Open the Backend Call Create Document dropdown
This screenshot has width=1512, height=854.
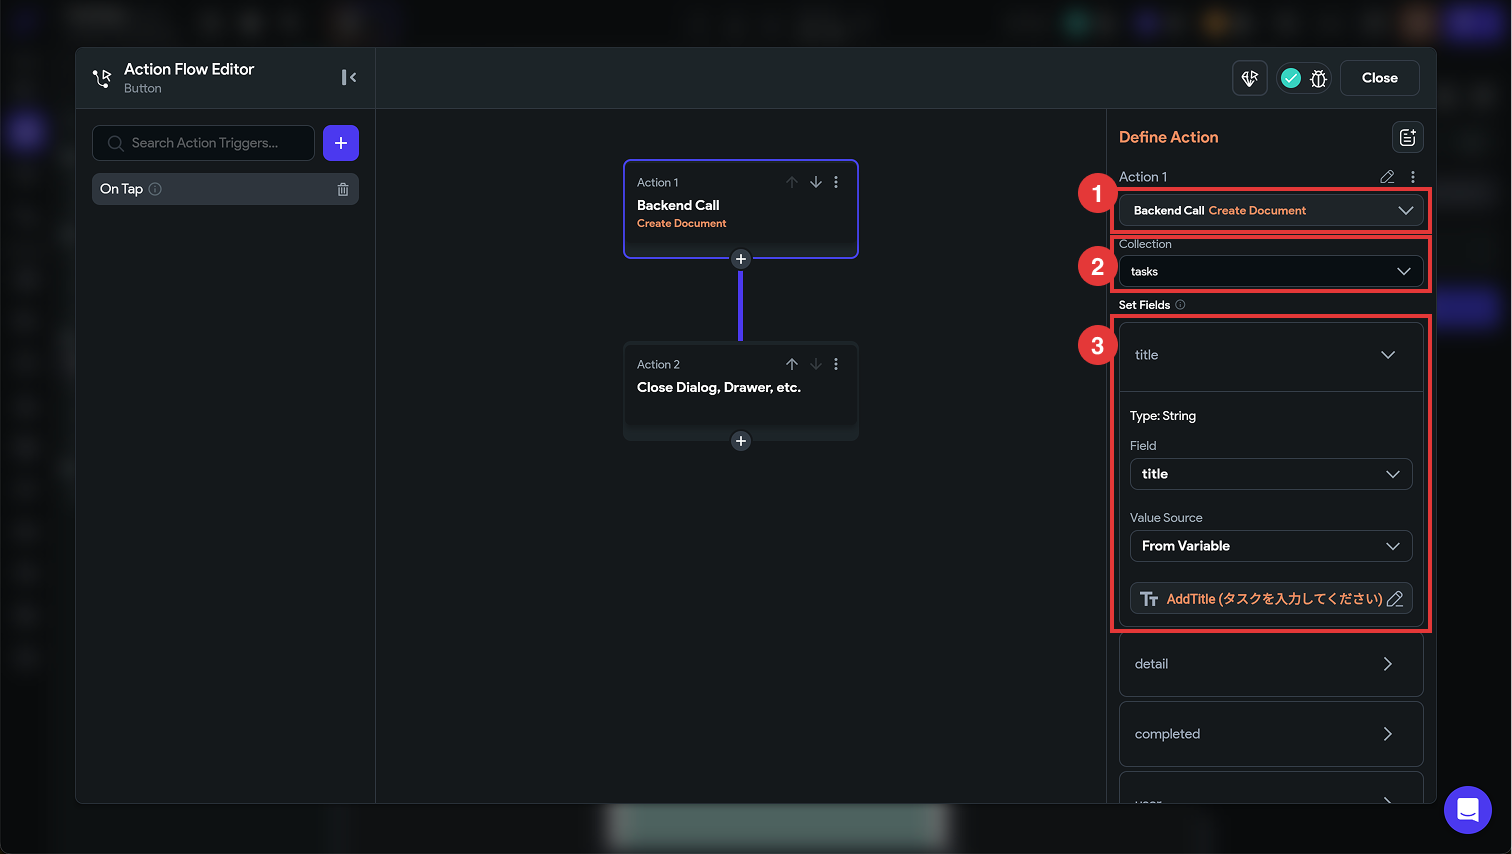[x=1270, y=210]
